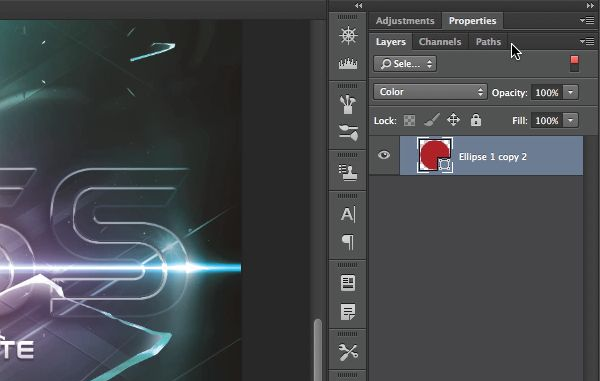The width and height of the screenshot is (600, 381).
Task: Open the Layer Comps panel icon
Action: click(x=348, y=283)
